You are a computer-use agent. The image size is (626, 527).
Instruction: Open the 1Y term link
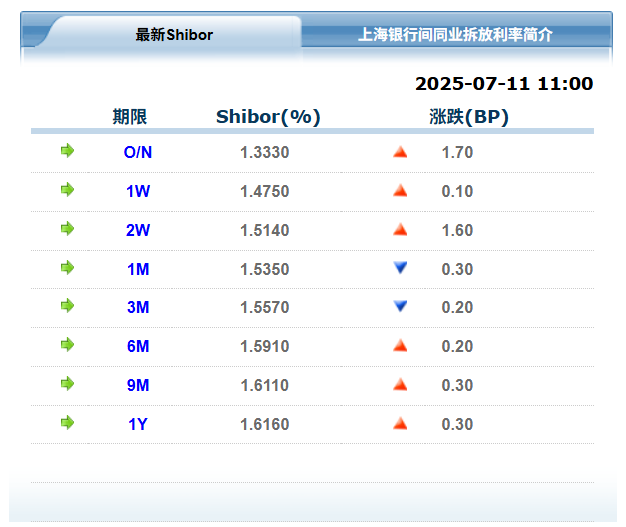(x=138, y=424)
